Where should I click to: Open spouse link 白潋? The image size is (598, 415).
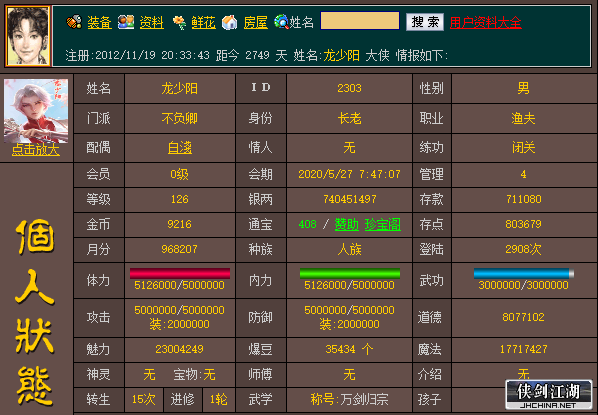point(180,148)
